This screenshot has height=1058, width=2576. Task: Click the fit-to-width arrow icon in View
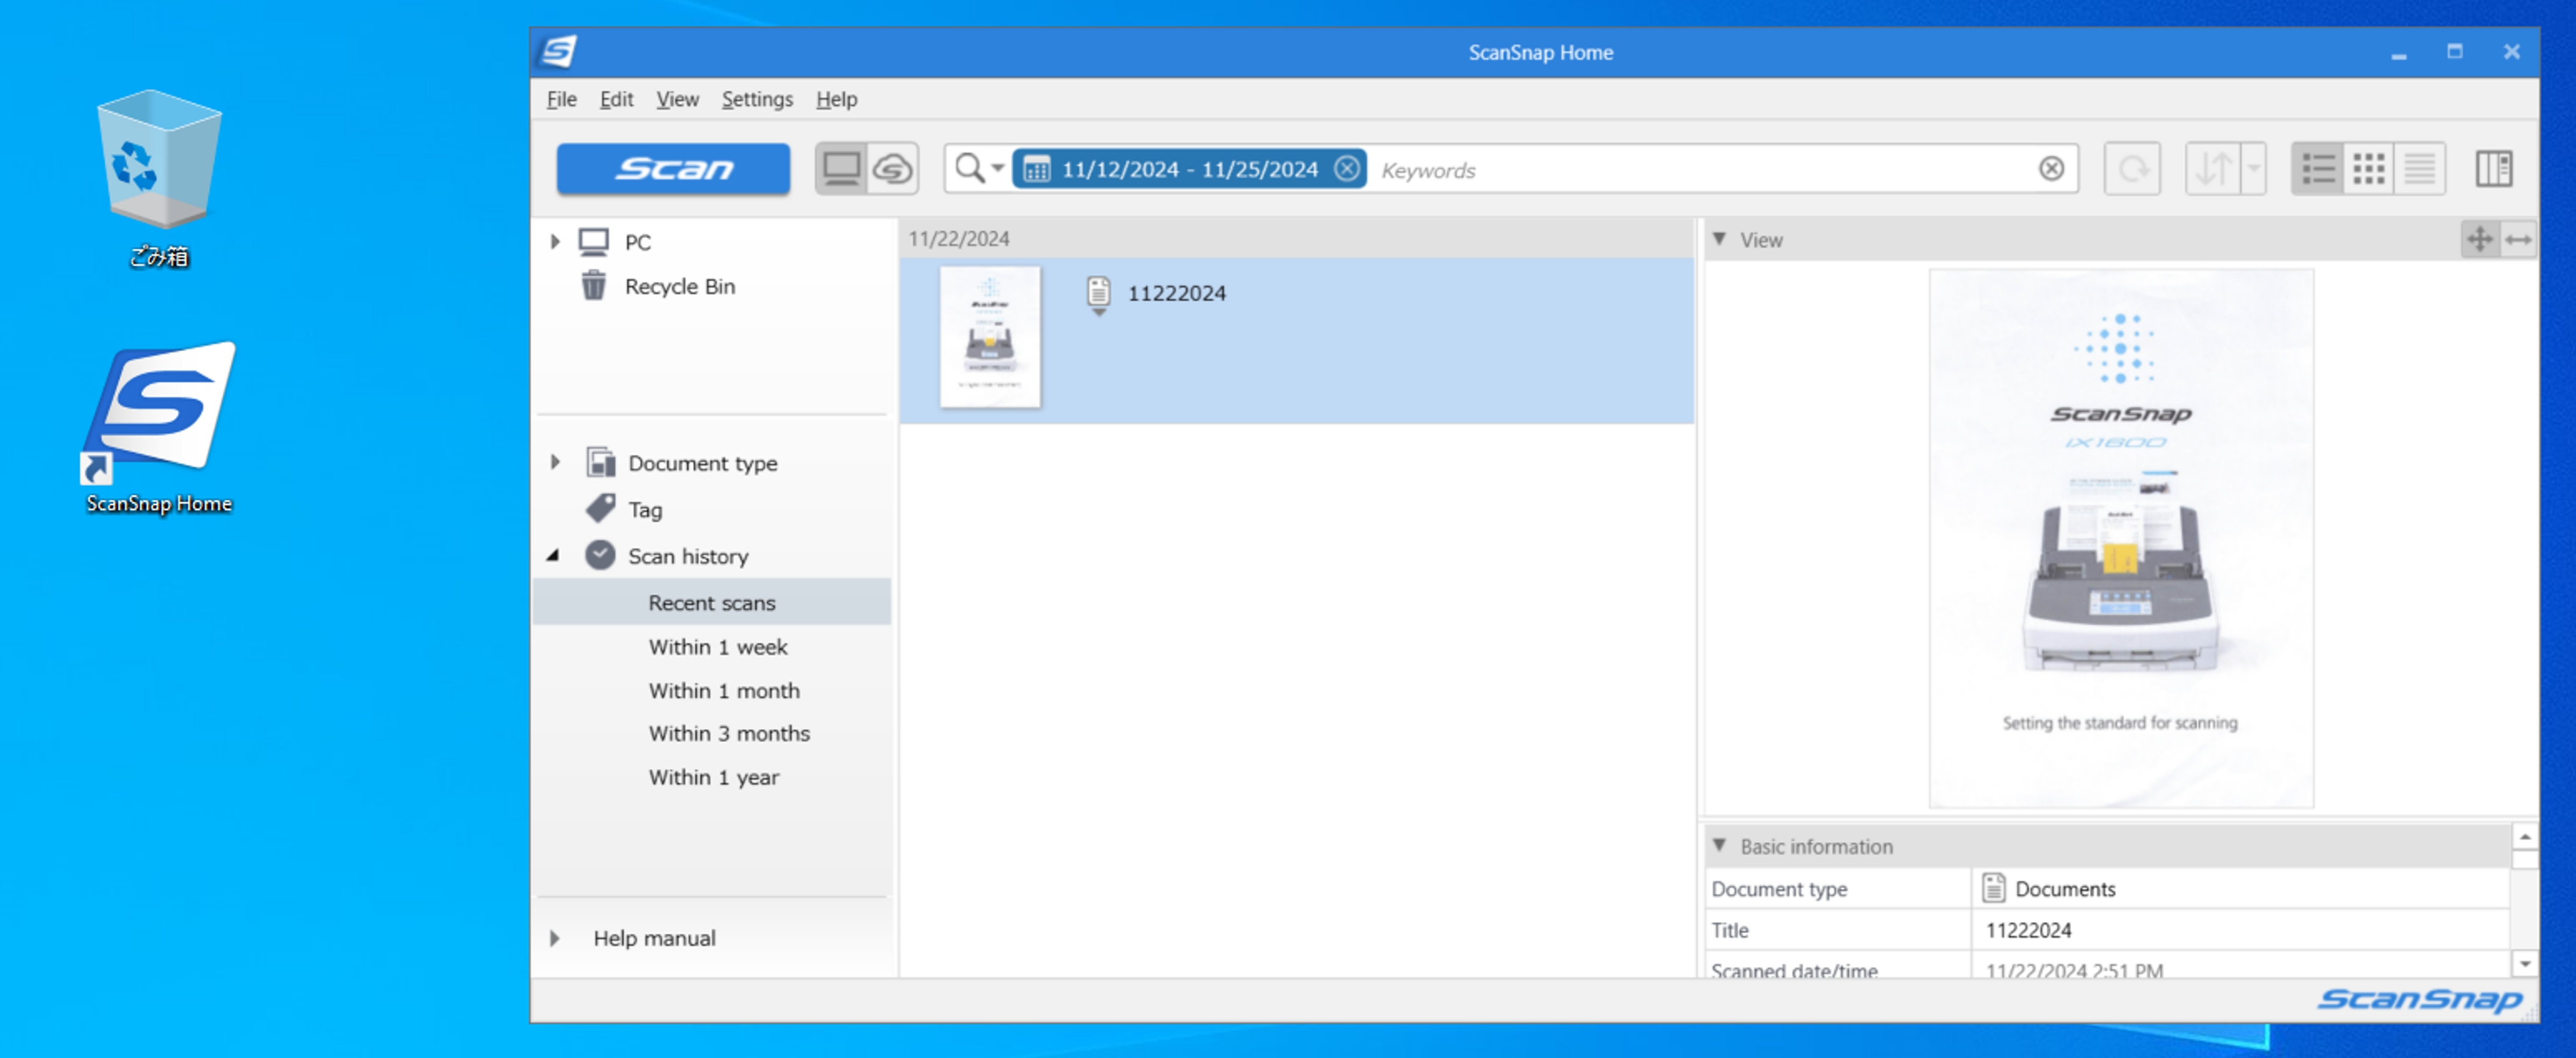(2518, 239)
